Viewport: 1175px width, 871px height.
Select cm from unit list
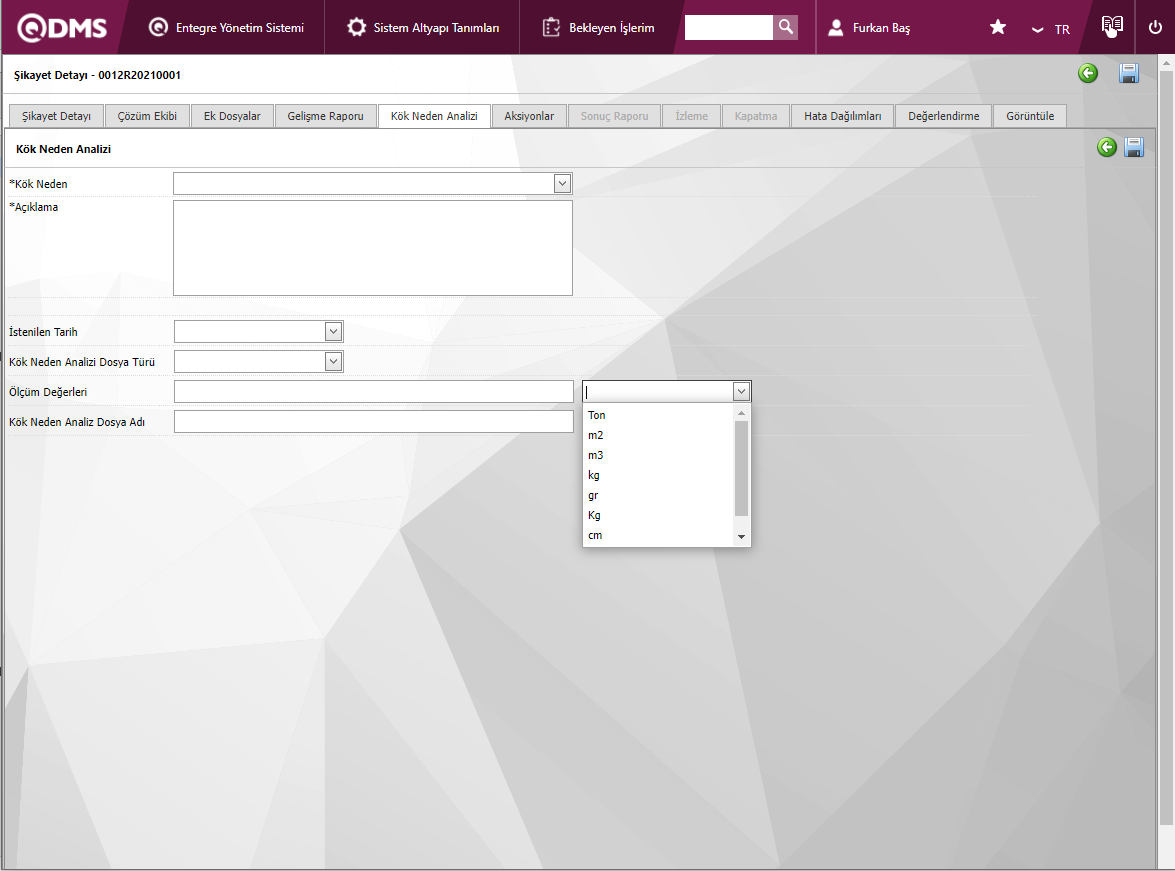[x=659, y=535]
